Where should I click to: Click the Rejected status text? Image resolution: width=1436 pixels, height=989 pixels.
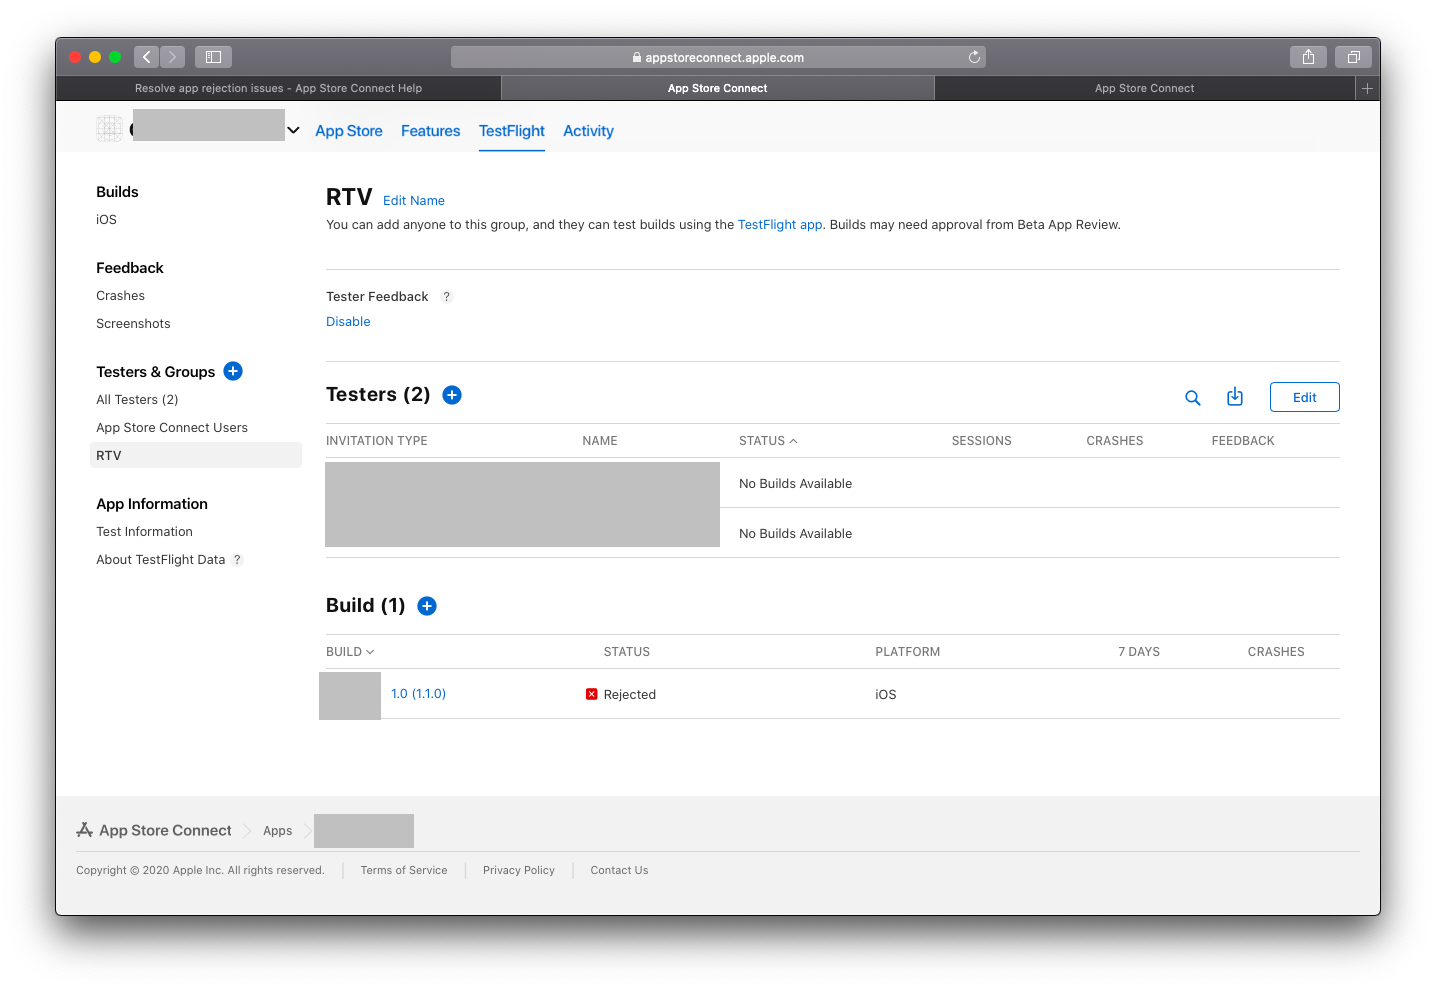click(630, 695)
